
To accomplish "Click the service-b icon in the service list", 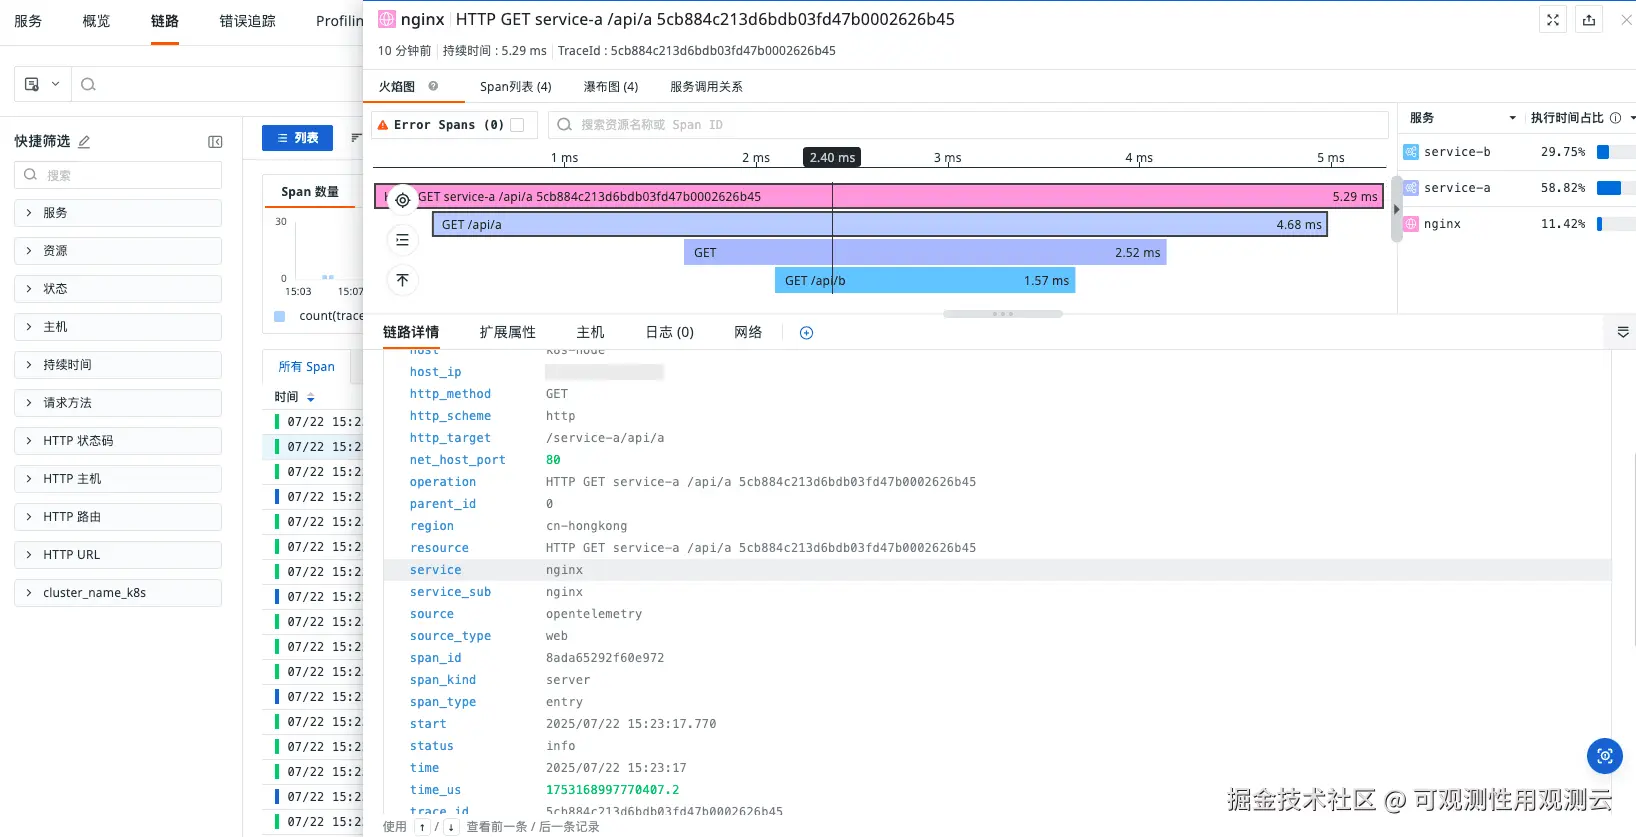I will point(1411,152).
